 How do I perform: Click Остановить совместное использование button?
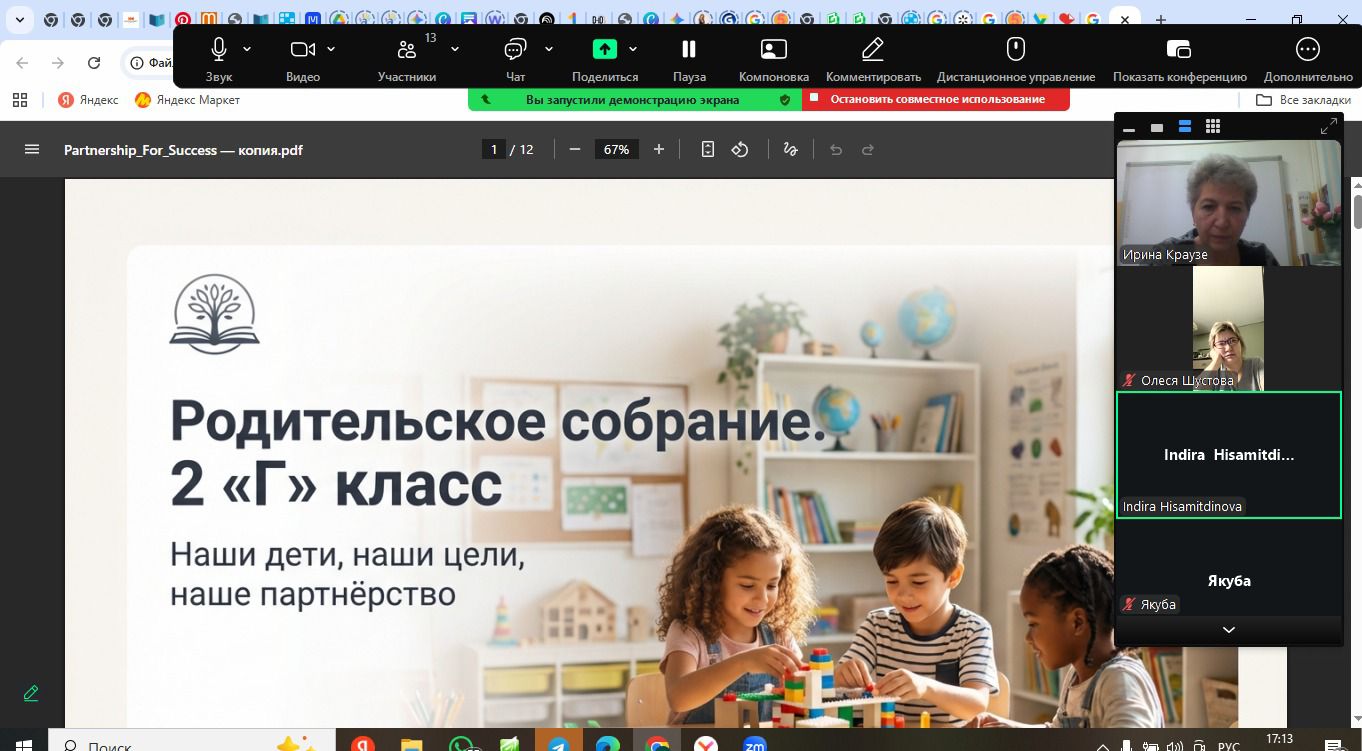pyautogui.click(x=936, y=99)
